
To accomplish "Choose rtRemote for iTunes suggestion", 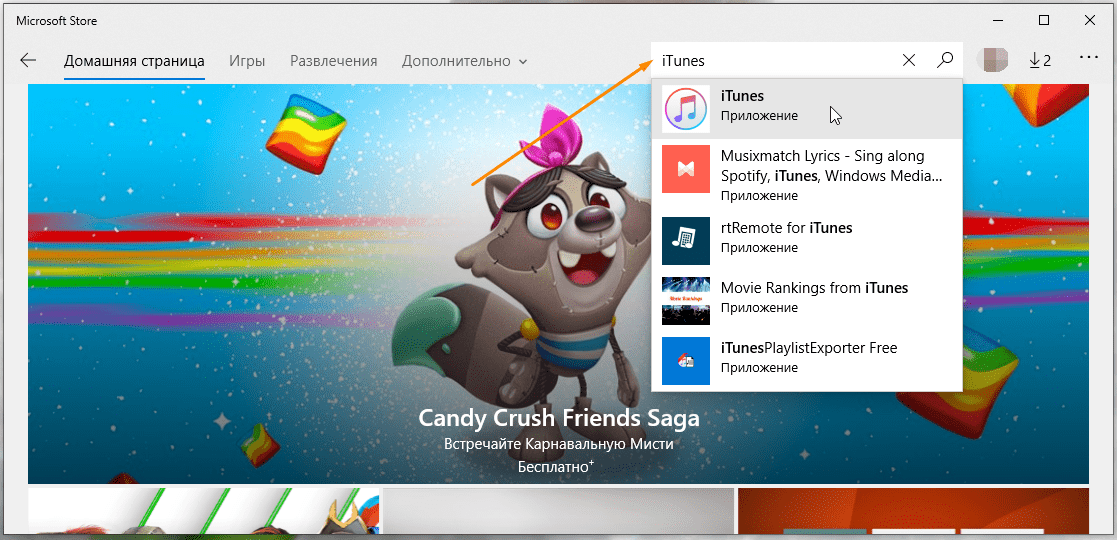I will point(806,241).
